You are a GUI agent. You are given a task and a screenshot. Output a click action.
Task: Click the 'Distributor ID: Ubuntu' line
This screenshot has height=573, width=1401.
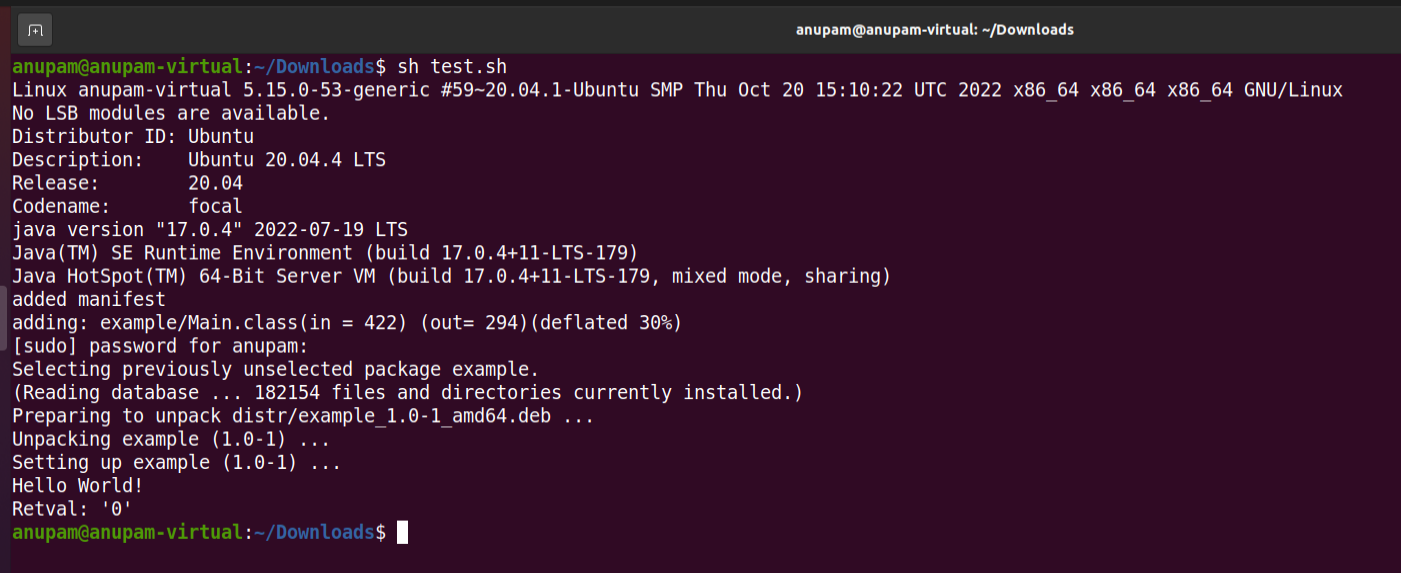click(132, 136)
